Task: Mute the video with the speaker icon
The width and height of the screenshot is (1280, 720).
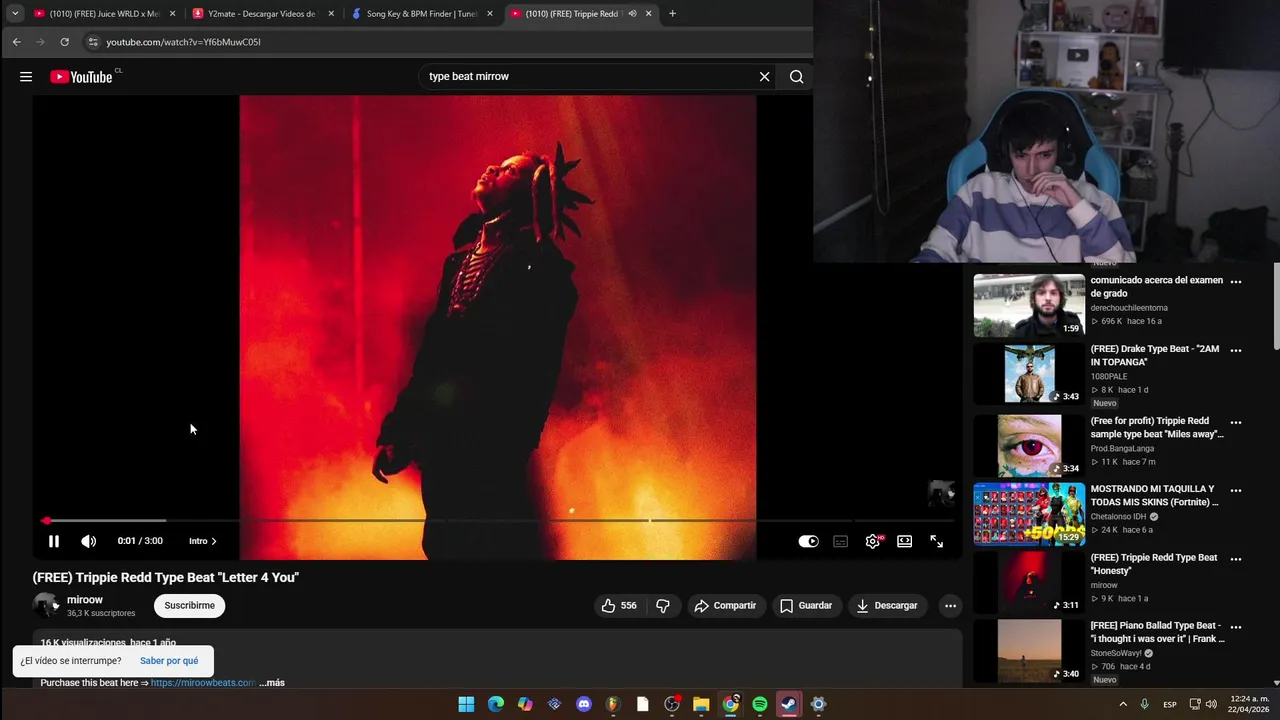Action: click(x=89, y=541)
